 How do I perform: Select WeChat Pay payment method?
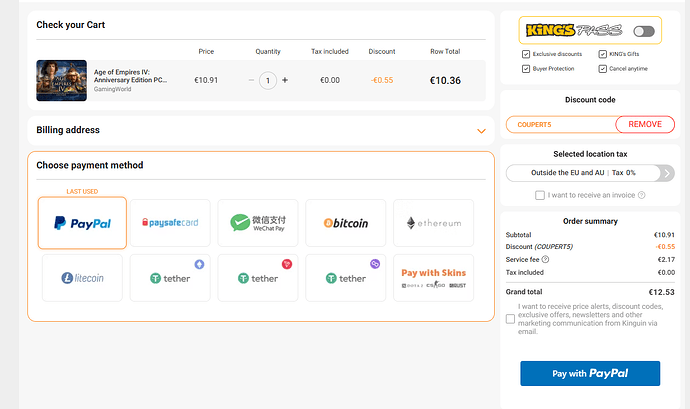point(257,223)
